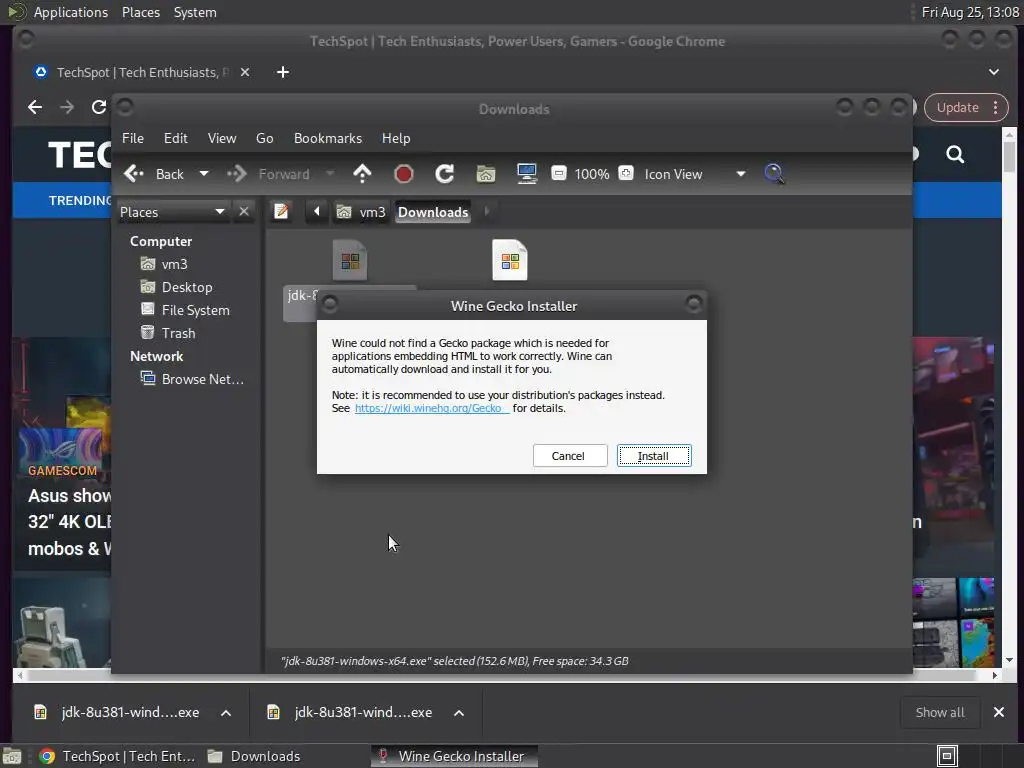Click Chrome's back arrow
1024x768 pixels.
coord(35,107)
